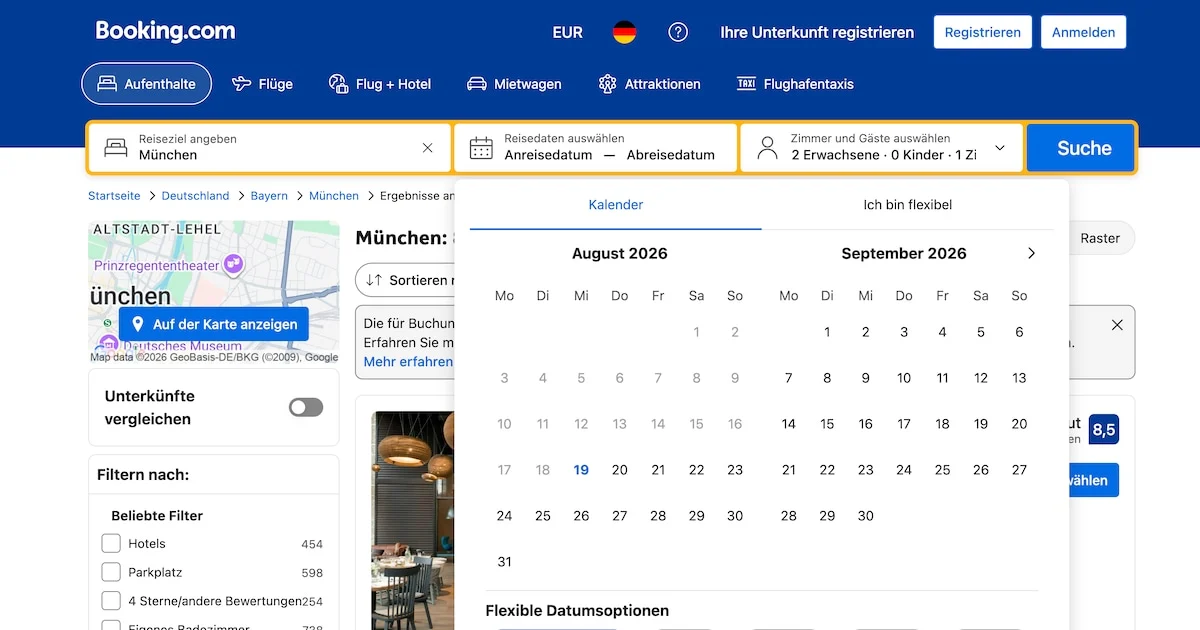Open the Mehr erfahren link
The image size is (1200, 630).
pyautogui.click(x=408, y=362)
